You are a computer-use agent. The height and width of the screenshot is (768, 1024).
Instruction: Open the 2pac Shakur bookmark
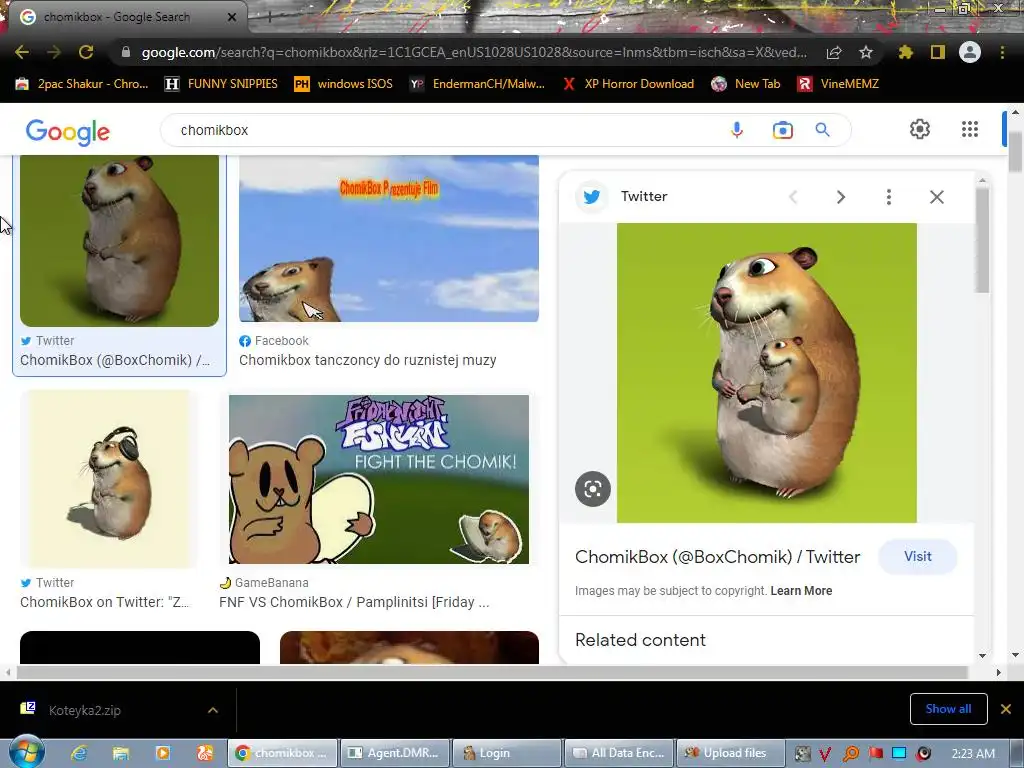tap(82, 84)
